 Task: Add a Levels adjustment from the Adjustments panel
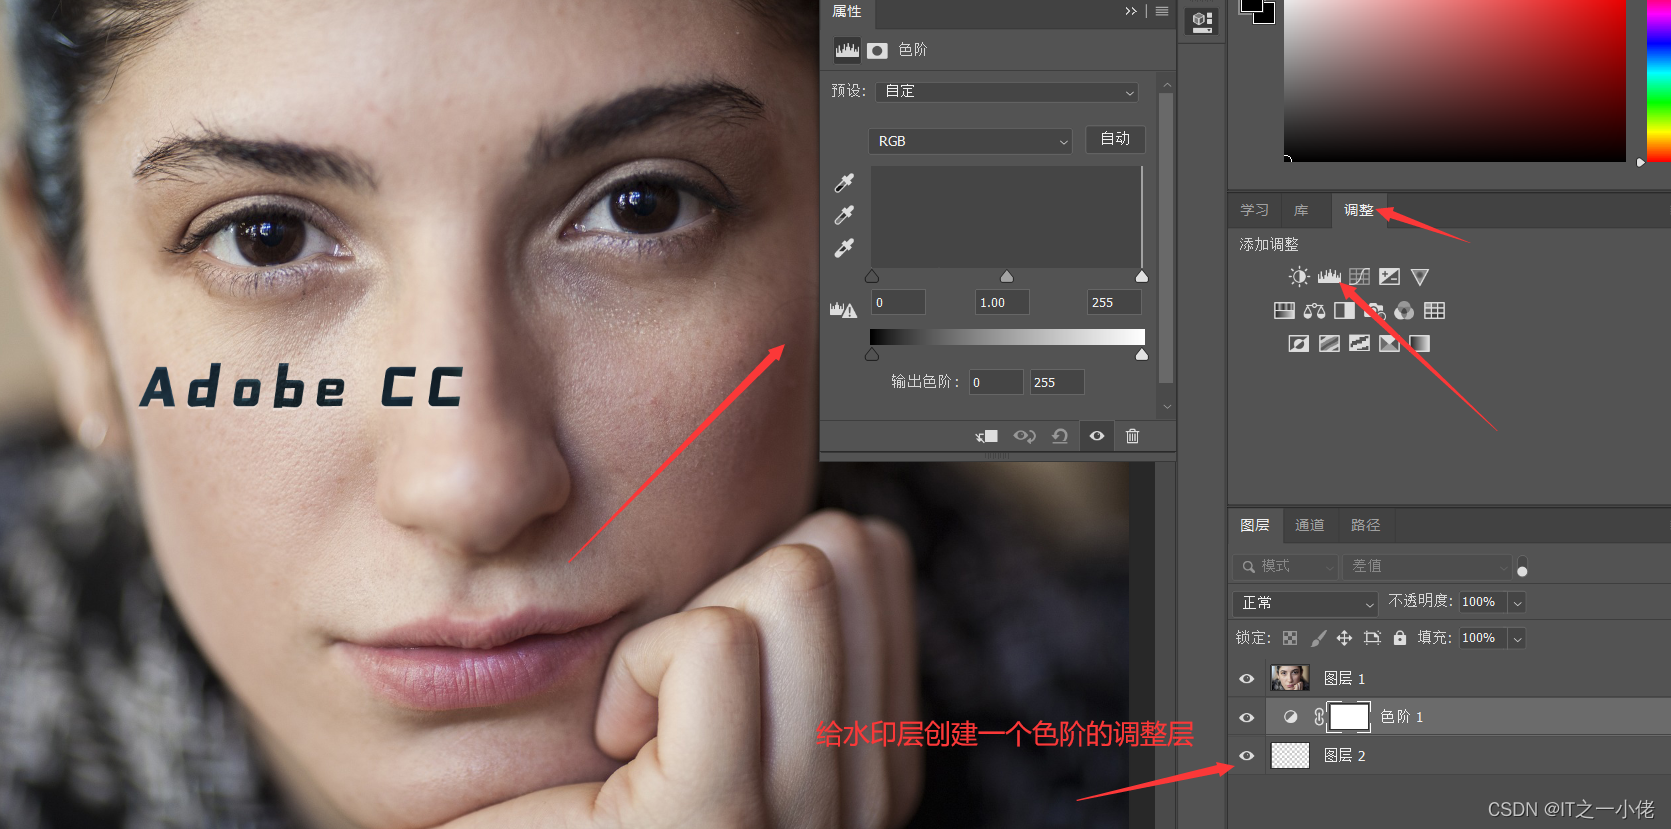1329,277
